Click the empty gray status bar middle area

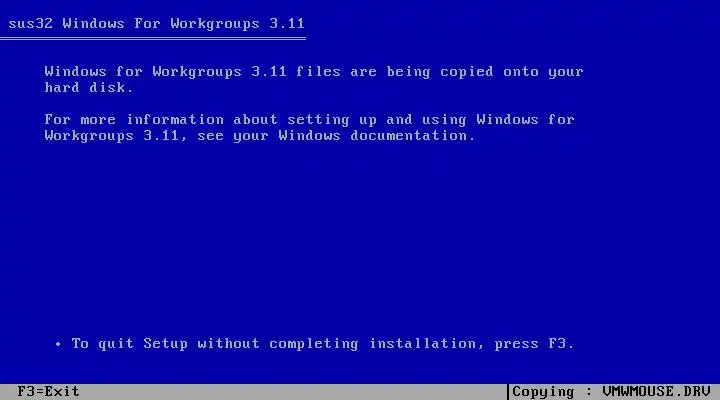(294, 392)
